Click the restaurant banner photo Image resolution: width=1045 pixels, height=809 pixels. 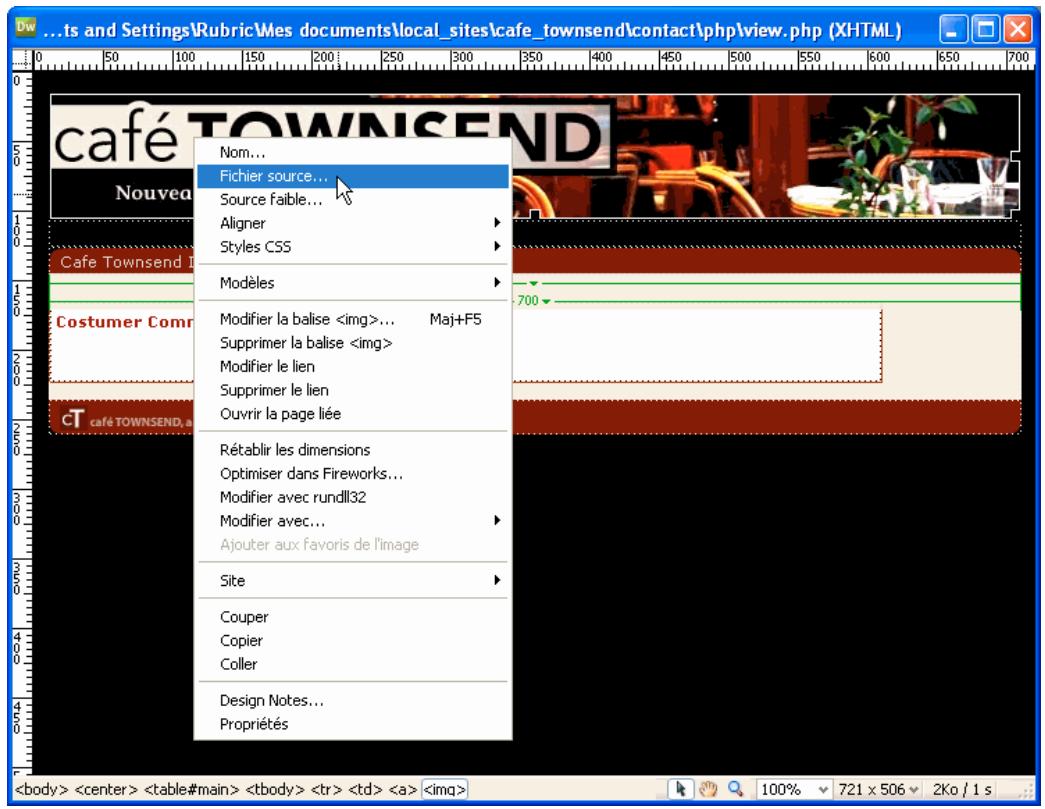816,157
